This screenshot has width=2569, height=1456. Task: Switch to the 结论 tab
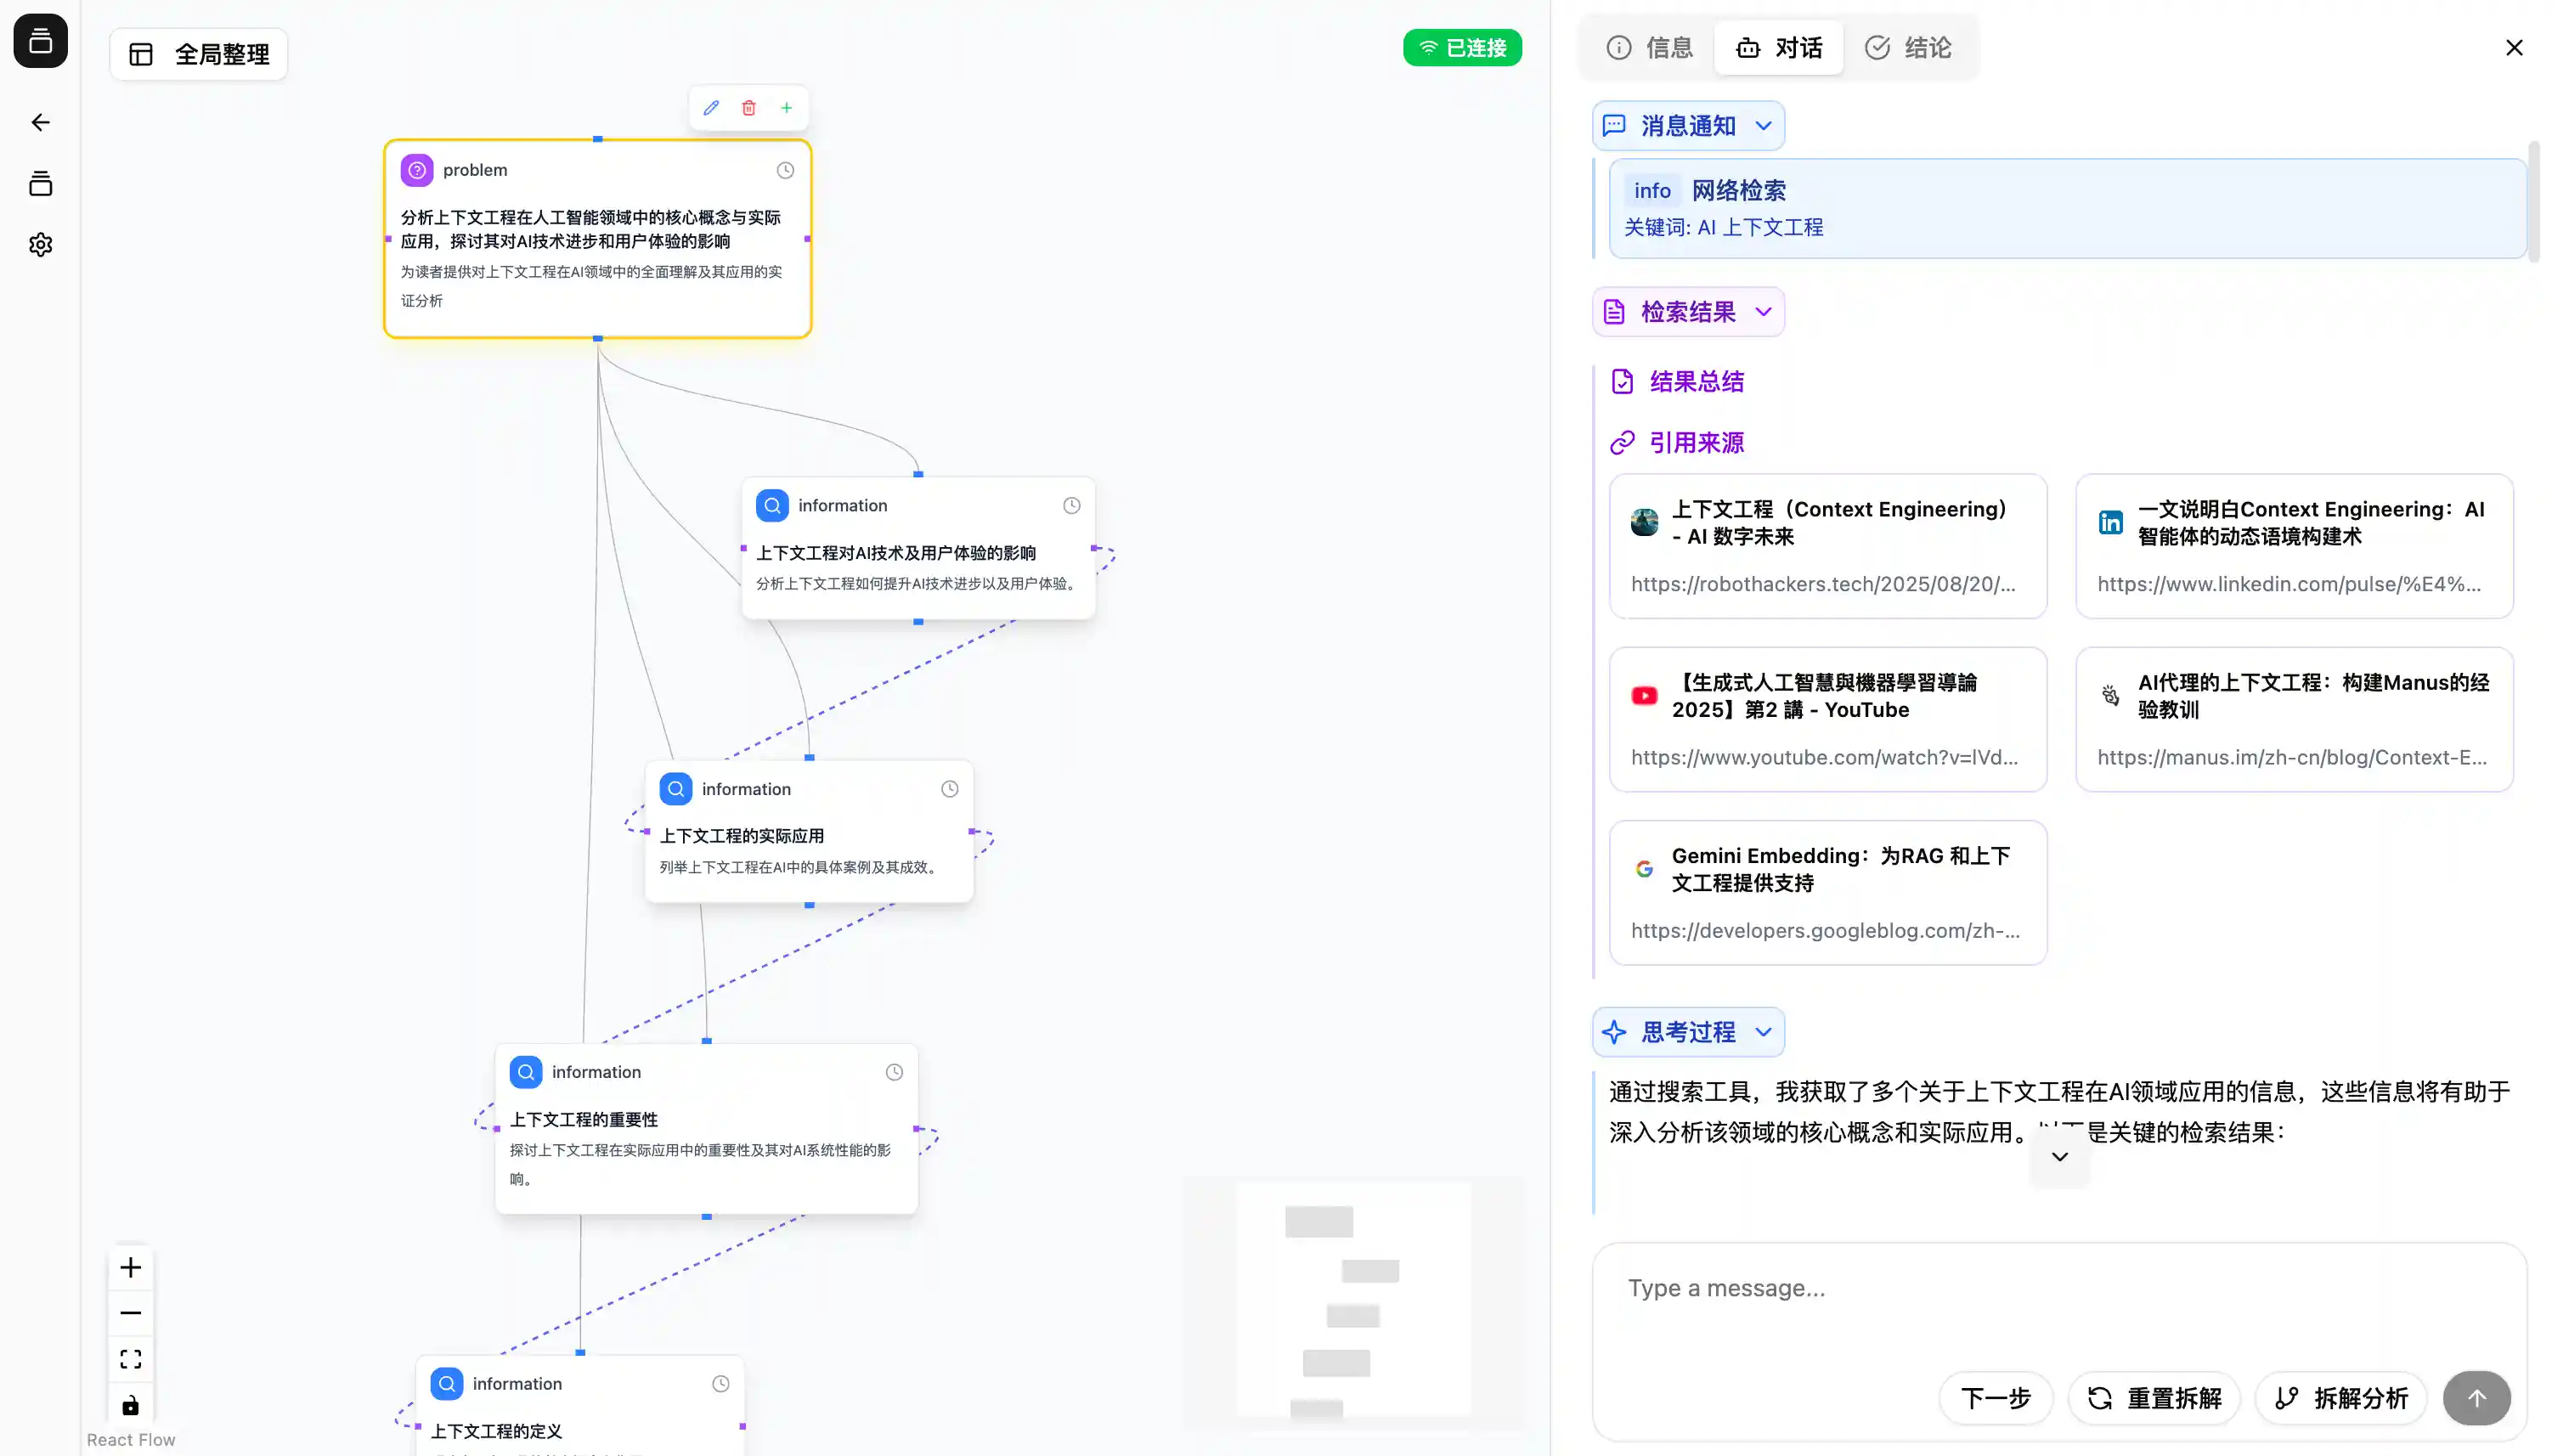(1908, 48)
